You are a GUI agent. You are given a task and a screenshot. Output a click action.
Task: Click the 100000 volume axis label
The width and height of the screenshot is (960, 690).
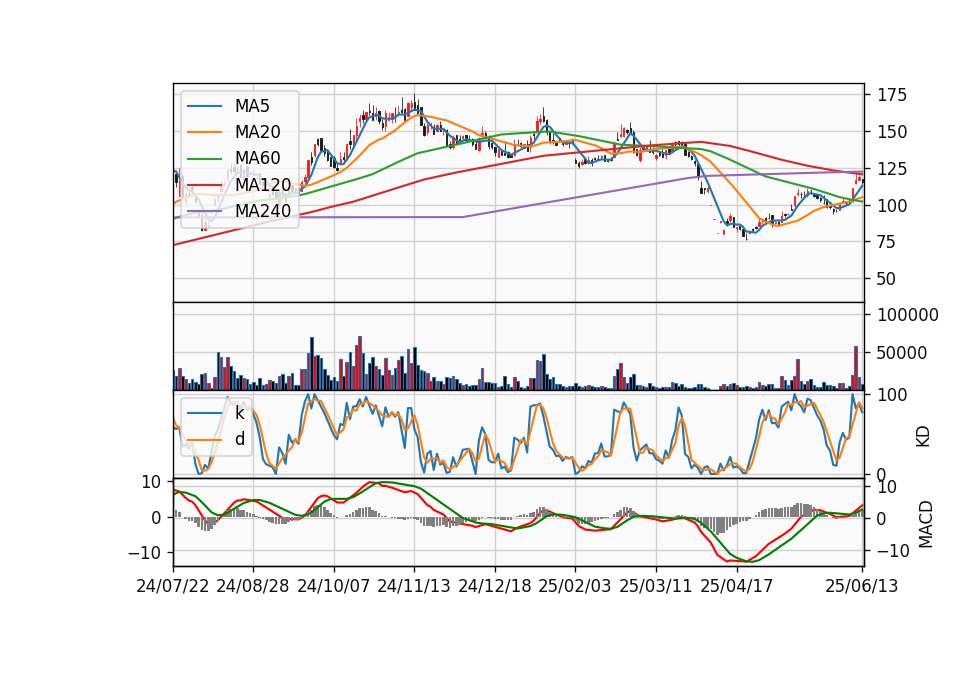[x=908, y=315]
